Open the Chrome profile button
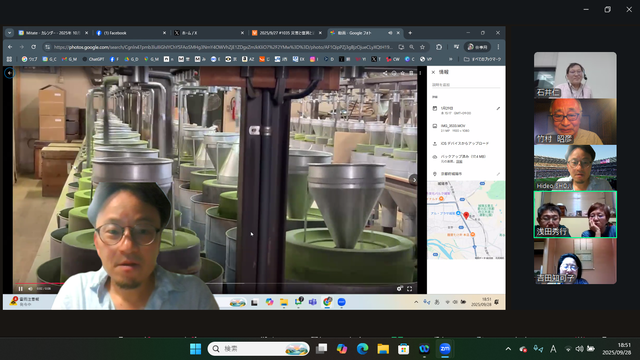The height and width of the screenshot is (360, 640). point(477,47)
